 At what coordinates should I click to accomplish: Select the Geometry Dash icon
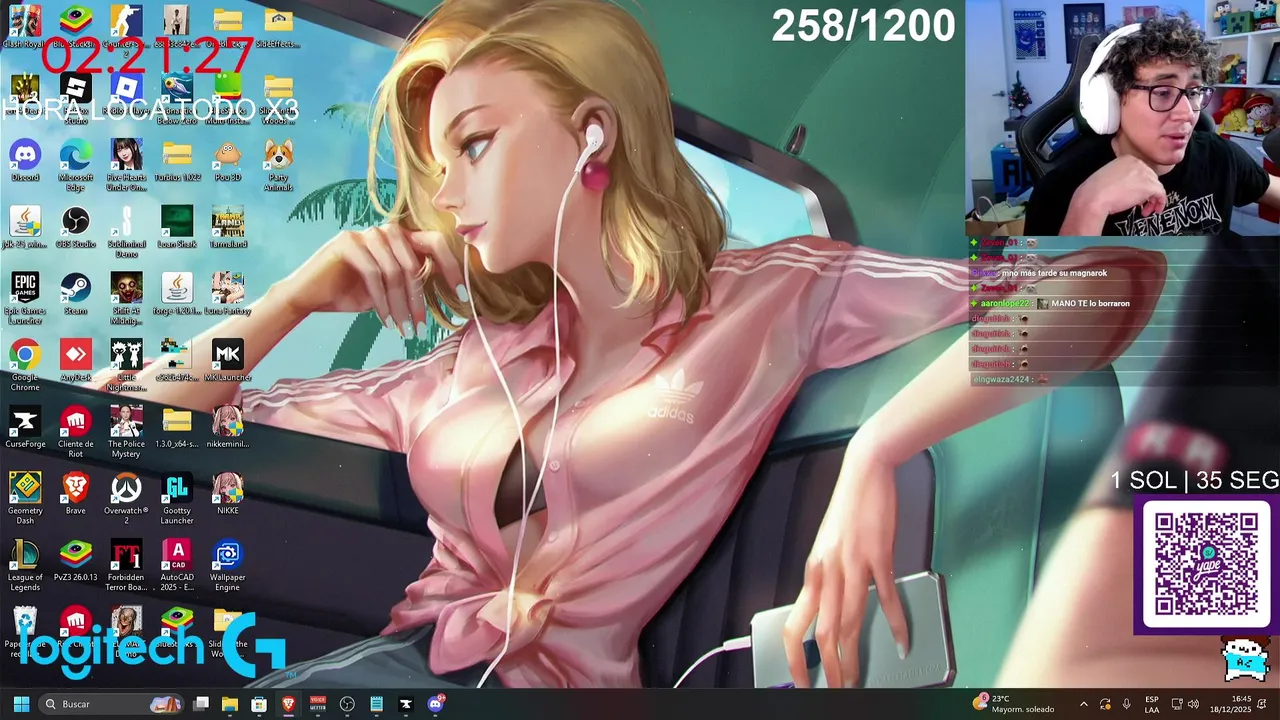click(x=25, y=498)
